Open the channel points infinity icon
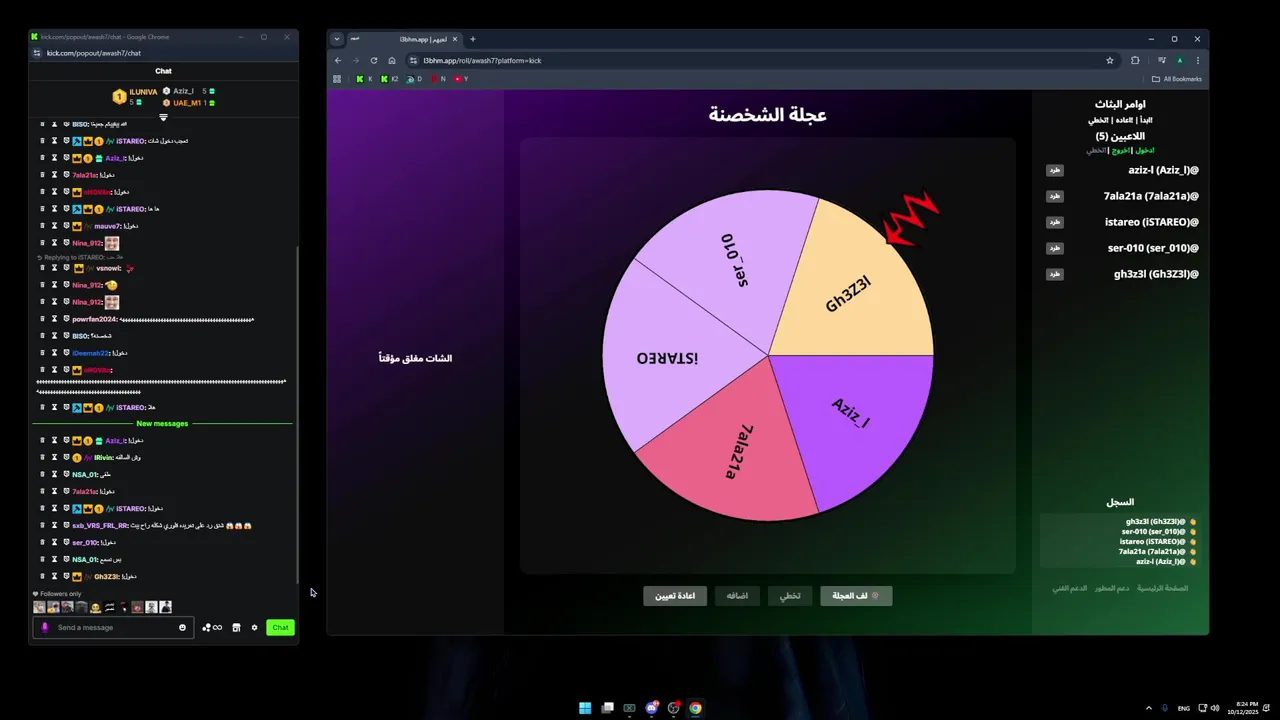Image resolution: width=1280 pixels, height=720 pixels. 212,628
